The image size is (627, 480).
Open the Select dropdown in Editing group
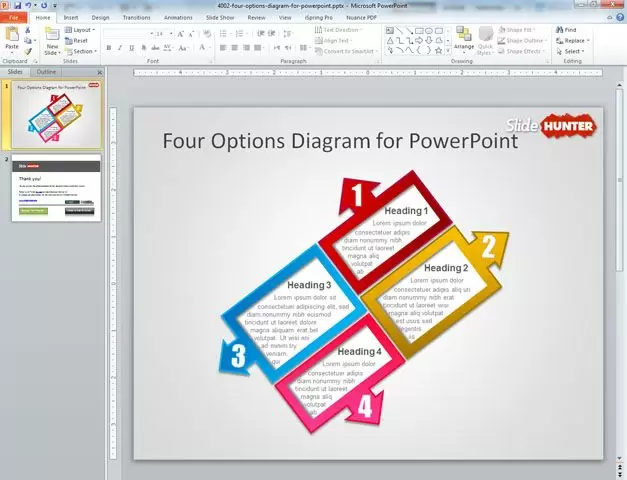(x=573, y=51)
